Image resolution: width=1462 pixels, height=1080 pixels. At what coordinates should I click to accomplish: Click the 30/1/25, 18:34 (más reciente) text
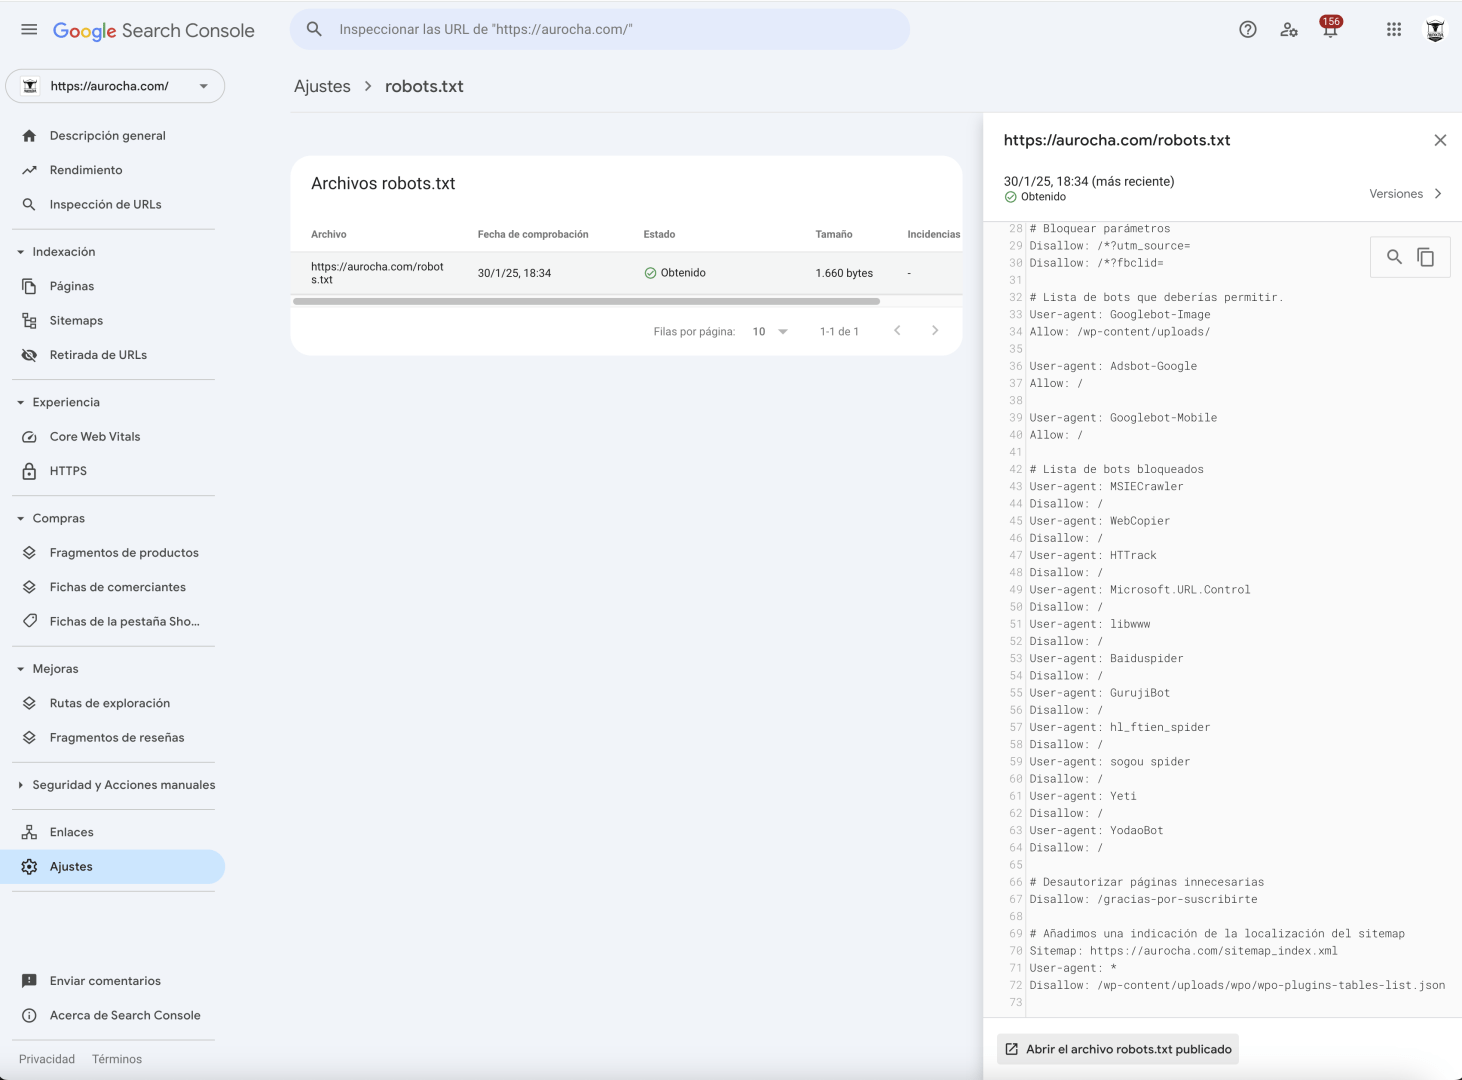coord(1089,182)
